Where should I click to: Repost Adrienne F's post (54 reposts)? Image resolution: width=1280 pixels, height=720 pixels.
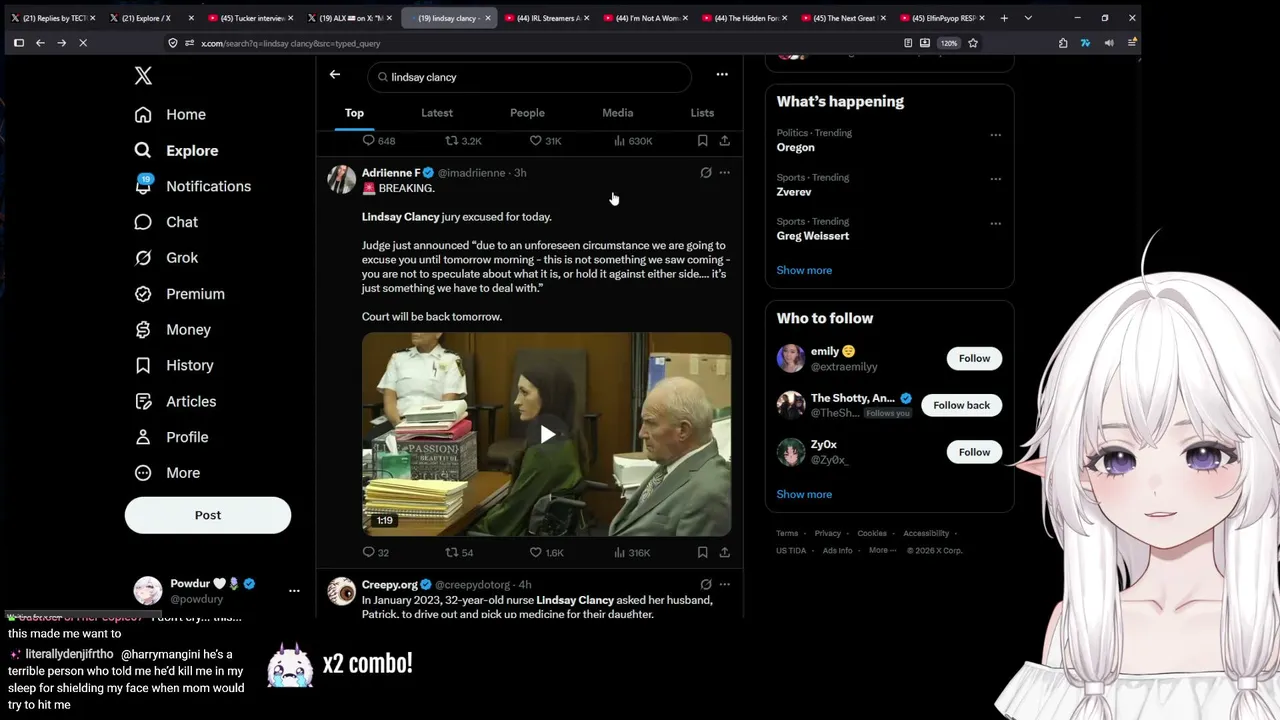tap(459, 552)
